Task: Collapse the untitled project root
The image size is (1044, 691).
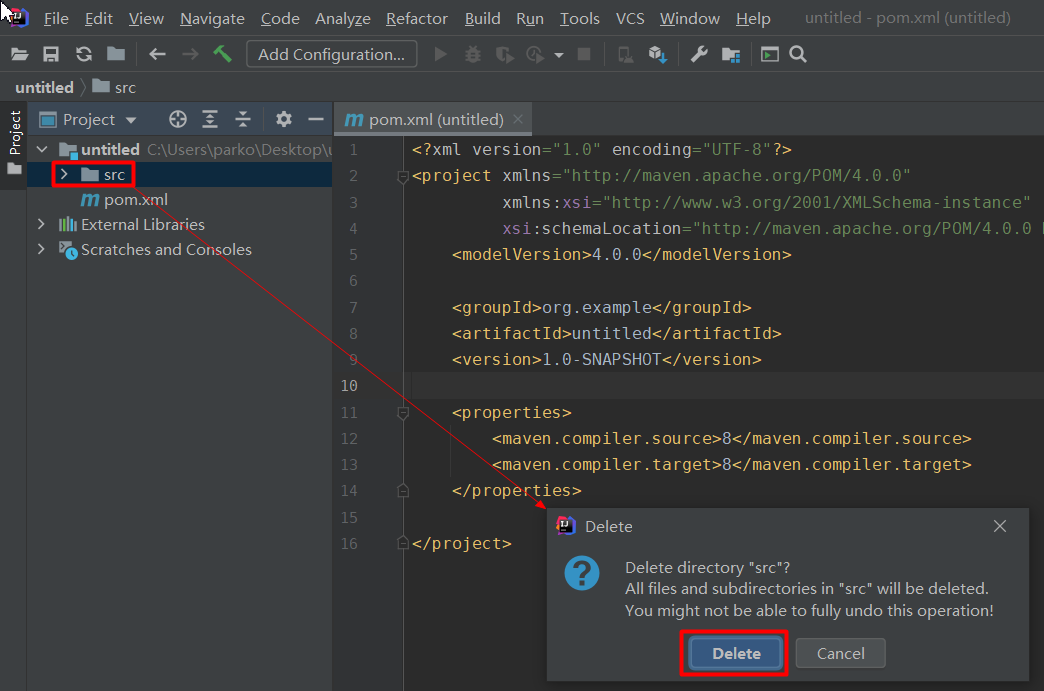Action: coord(42,149)
